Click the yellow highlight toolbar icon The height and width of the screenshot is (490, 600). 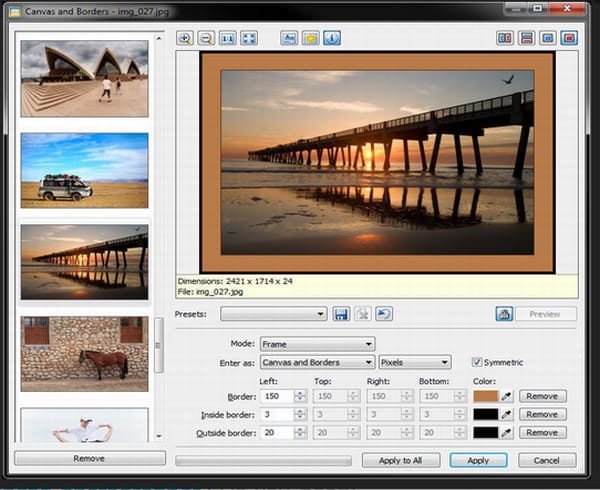tap(311, 38)
